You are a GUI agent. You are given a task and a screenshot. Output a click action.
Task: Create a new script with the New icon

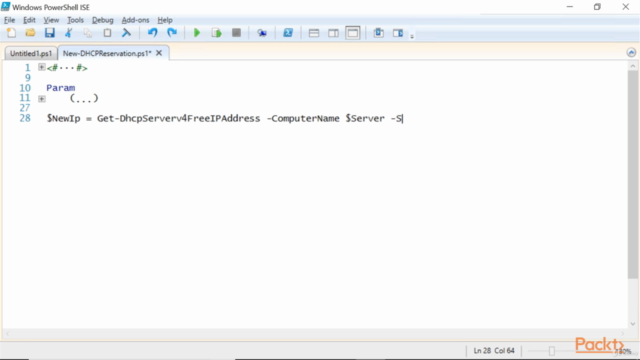click(x=11, y=33)
